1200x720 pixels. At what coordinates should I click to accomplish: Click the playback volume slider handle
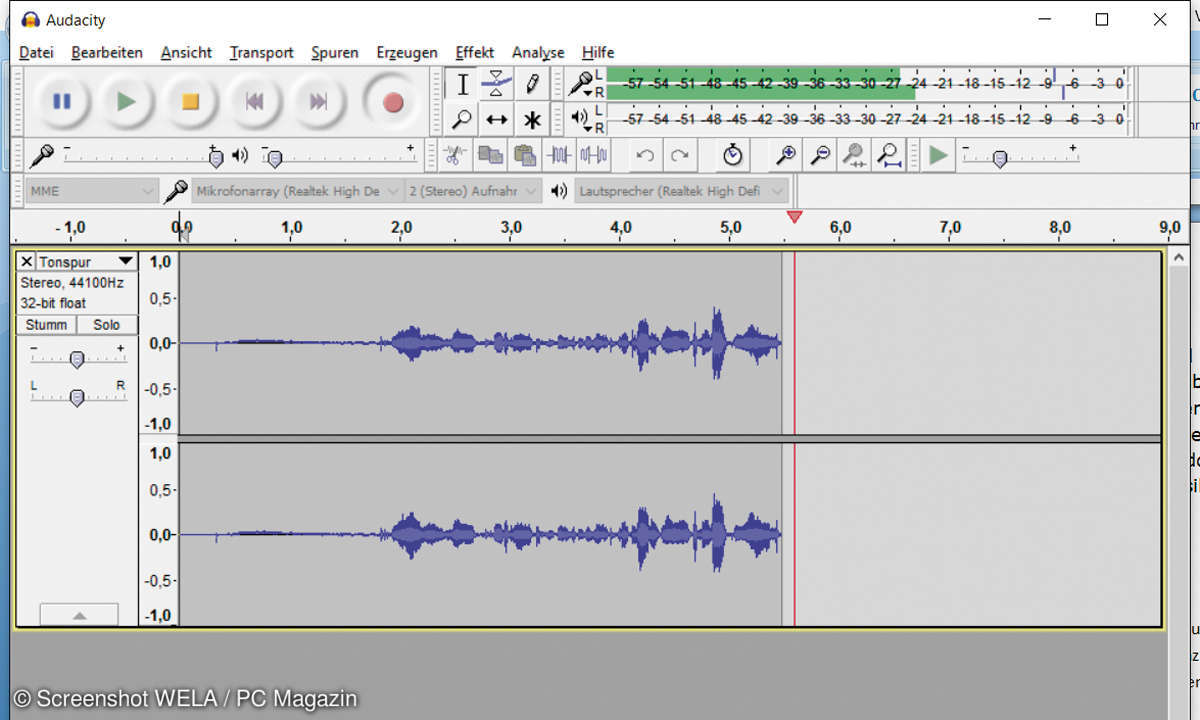(274, 158)
